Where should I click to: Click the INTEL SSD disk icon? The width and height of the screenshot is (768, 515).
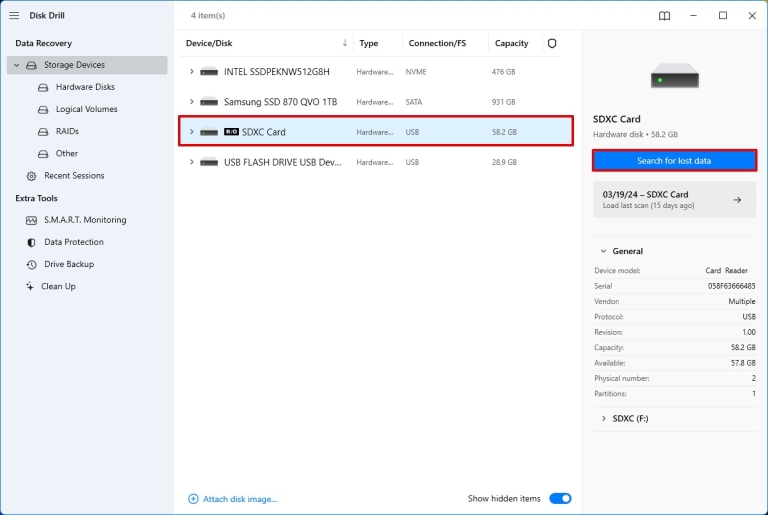pyautogui.click(x=209, y=72)
